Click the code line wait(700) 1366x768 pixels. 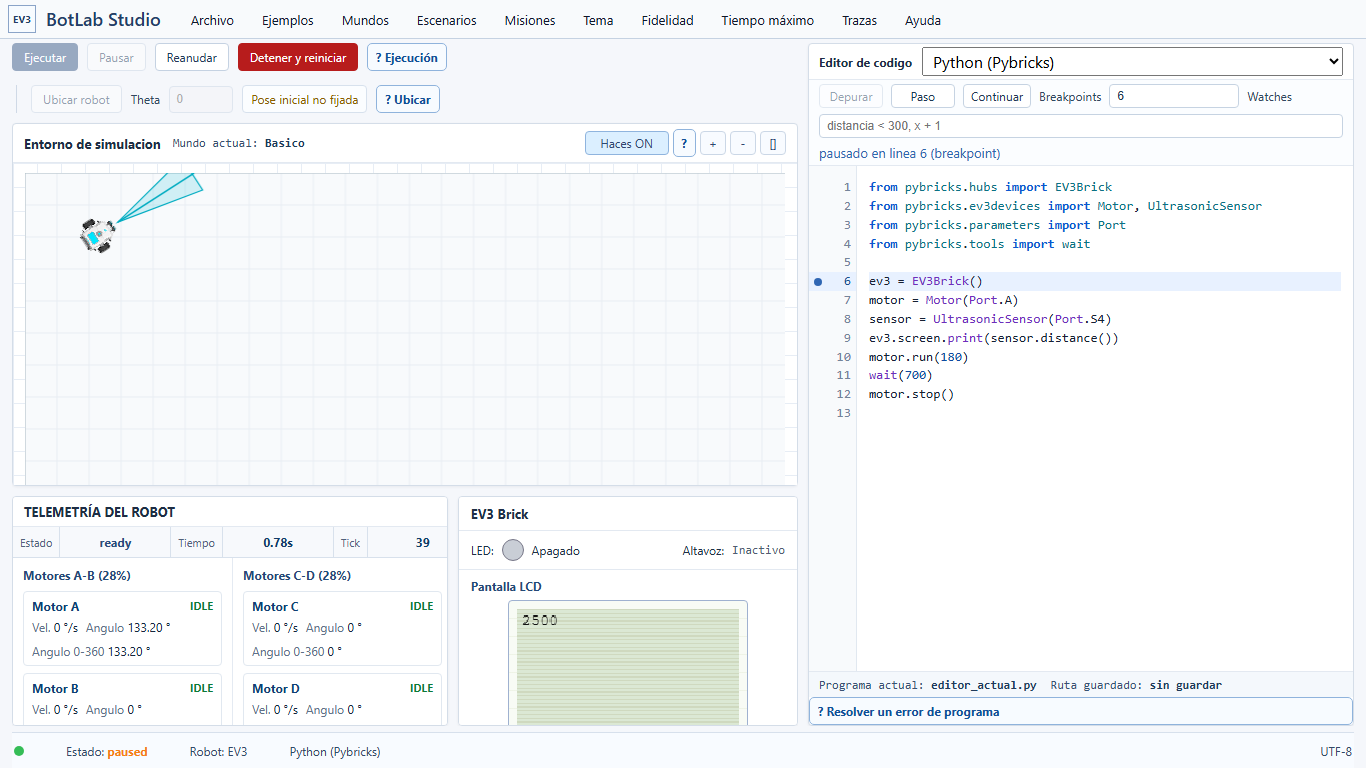pyautogui.click(x=900, y=376)
